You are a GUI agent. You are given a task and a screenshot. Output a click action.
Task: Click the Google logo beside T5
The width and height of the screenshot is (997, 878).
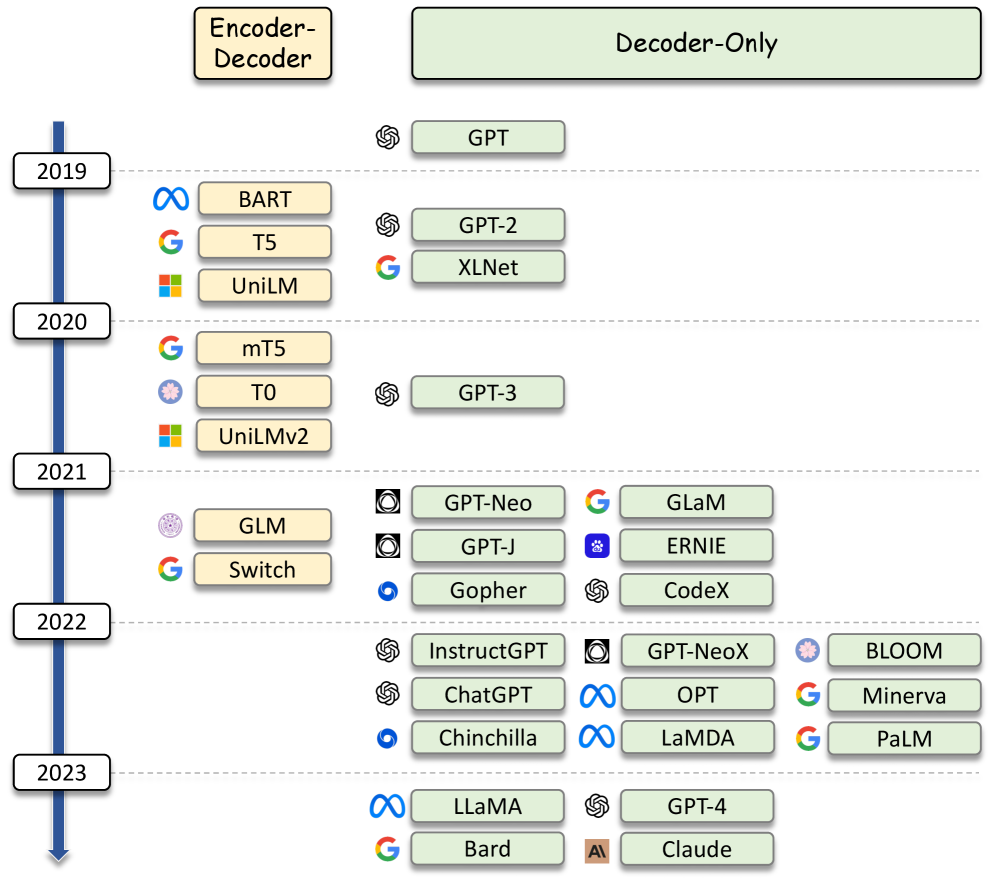[170, 242]
